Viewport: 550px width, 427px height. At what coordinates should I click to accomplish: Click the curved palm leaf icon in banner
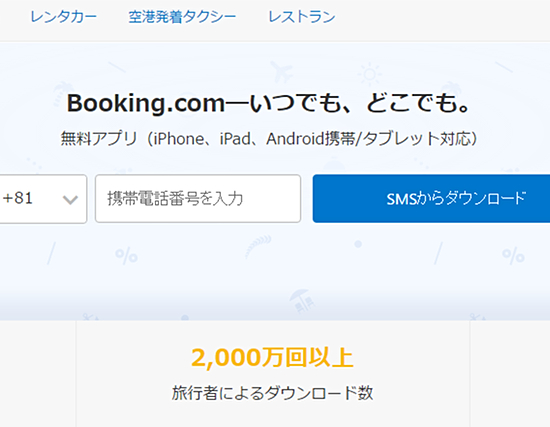[258, 246]
